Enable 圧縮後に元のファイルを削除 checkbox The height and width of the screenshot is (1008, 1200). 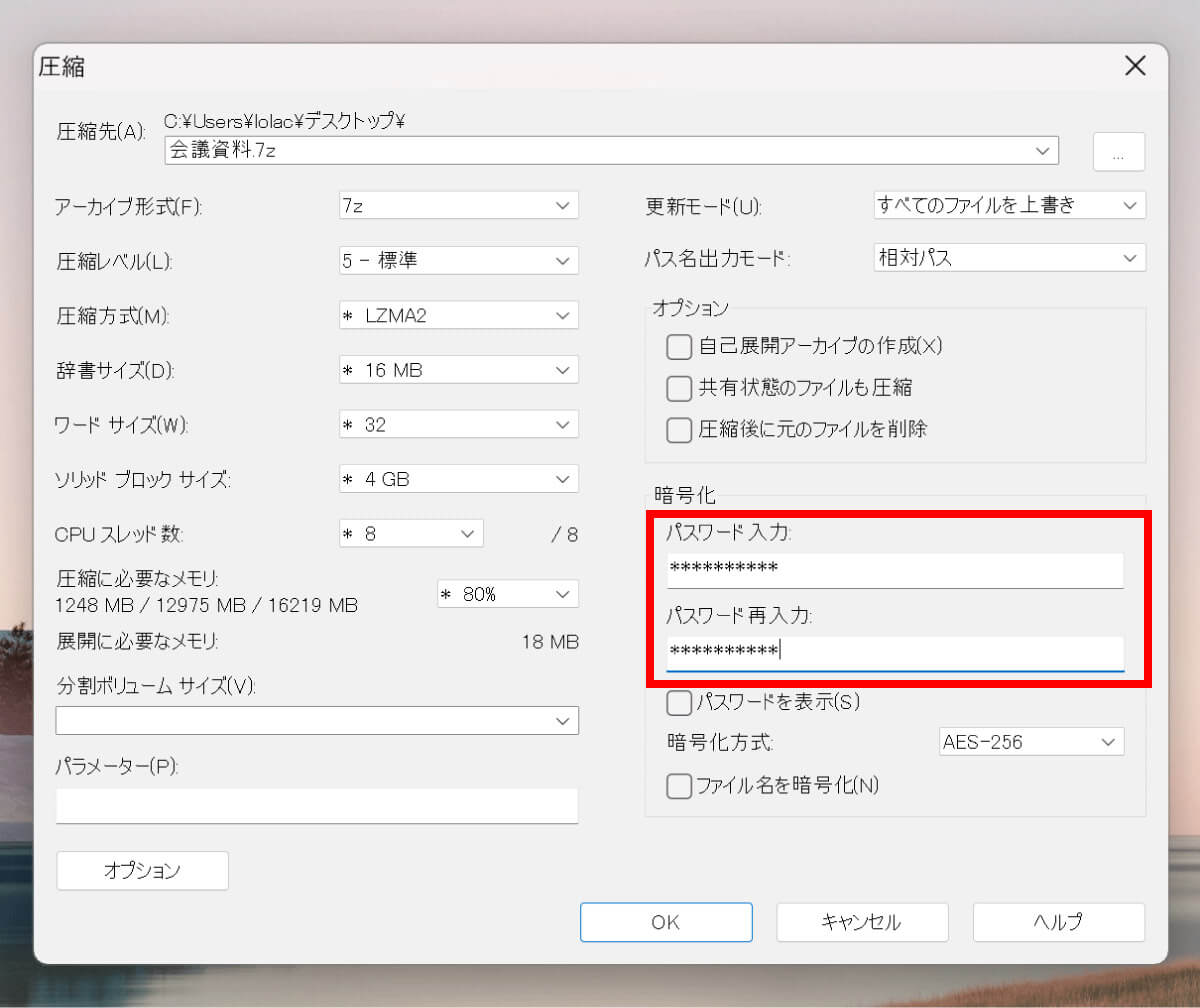point(679,430)
